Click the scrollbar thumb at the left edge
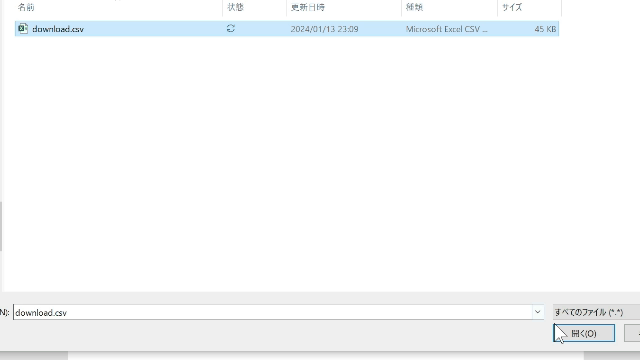Viewport: 640px width, 360px height. [1, 226]
